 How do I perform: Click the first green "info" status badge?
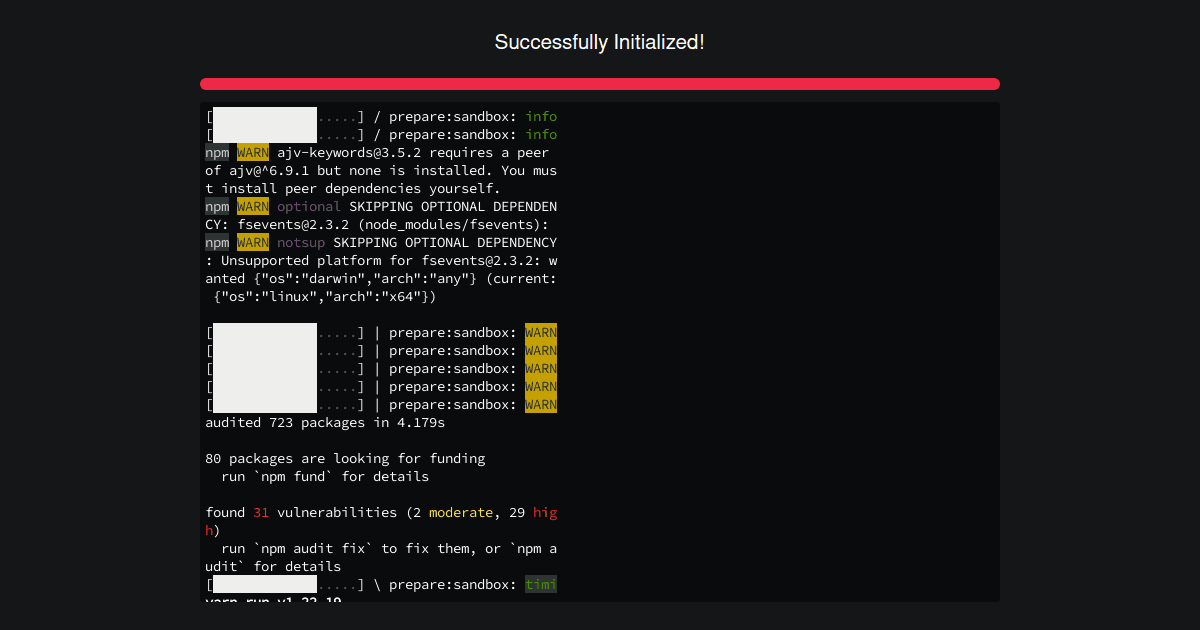(x=541, y=116)
